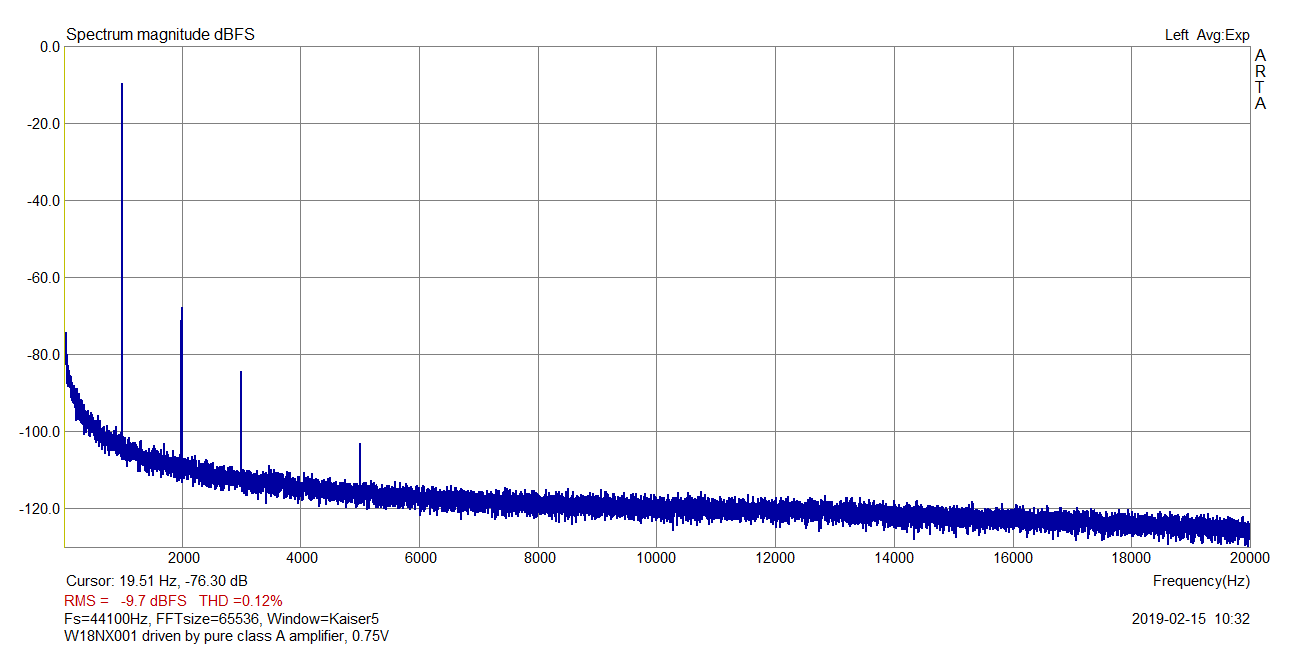
Task: Click the 'Spectrum magnitude dBFS' title
Action: click(x=160, y=35)
